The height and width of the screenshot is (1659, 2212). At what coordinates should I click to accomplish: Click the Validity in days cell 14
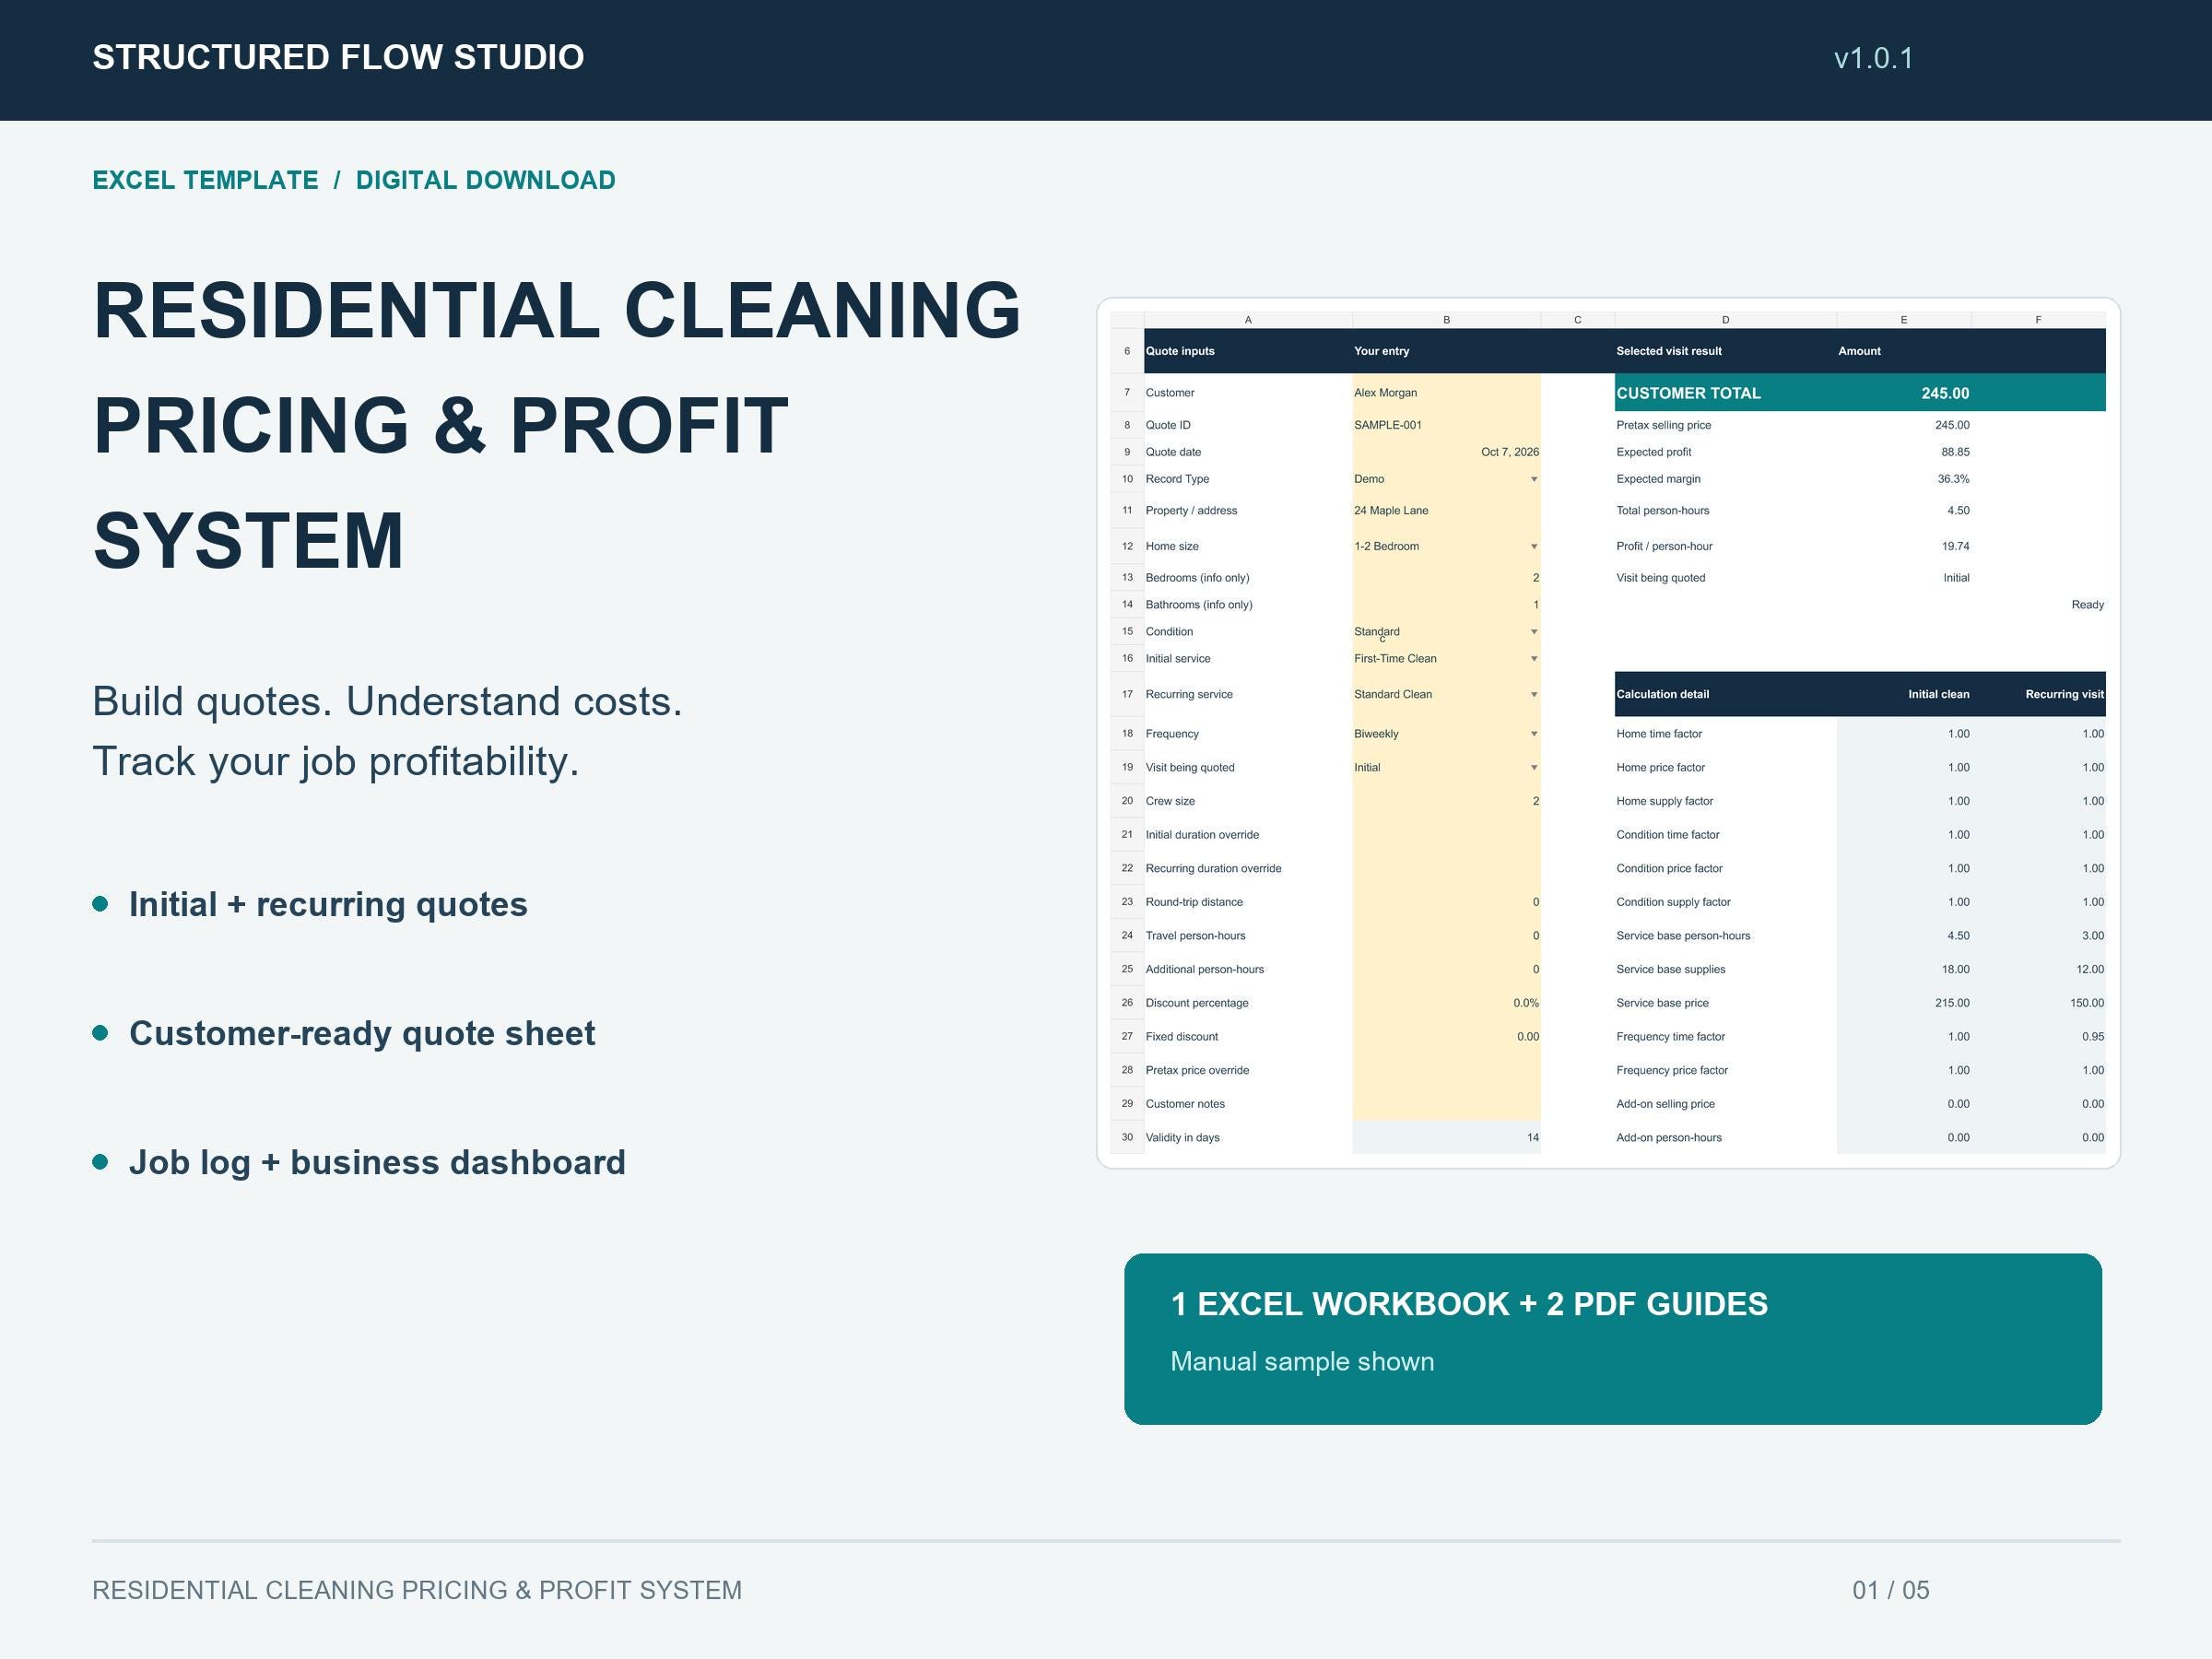click(1446, 1138)
